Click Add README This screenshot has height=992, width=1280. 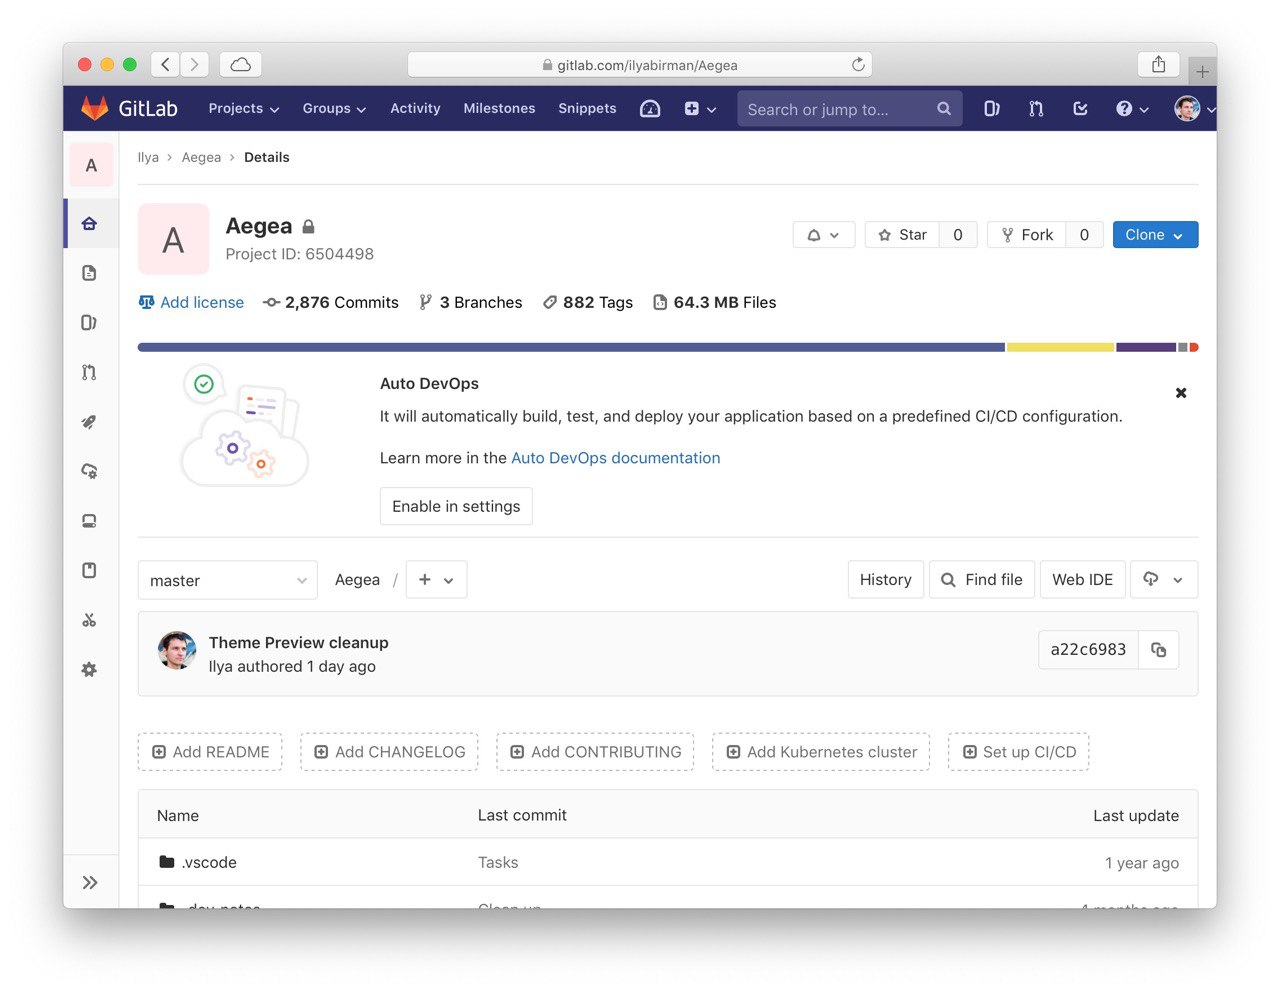tap(210, 752)
